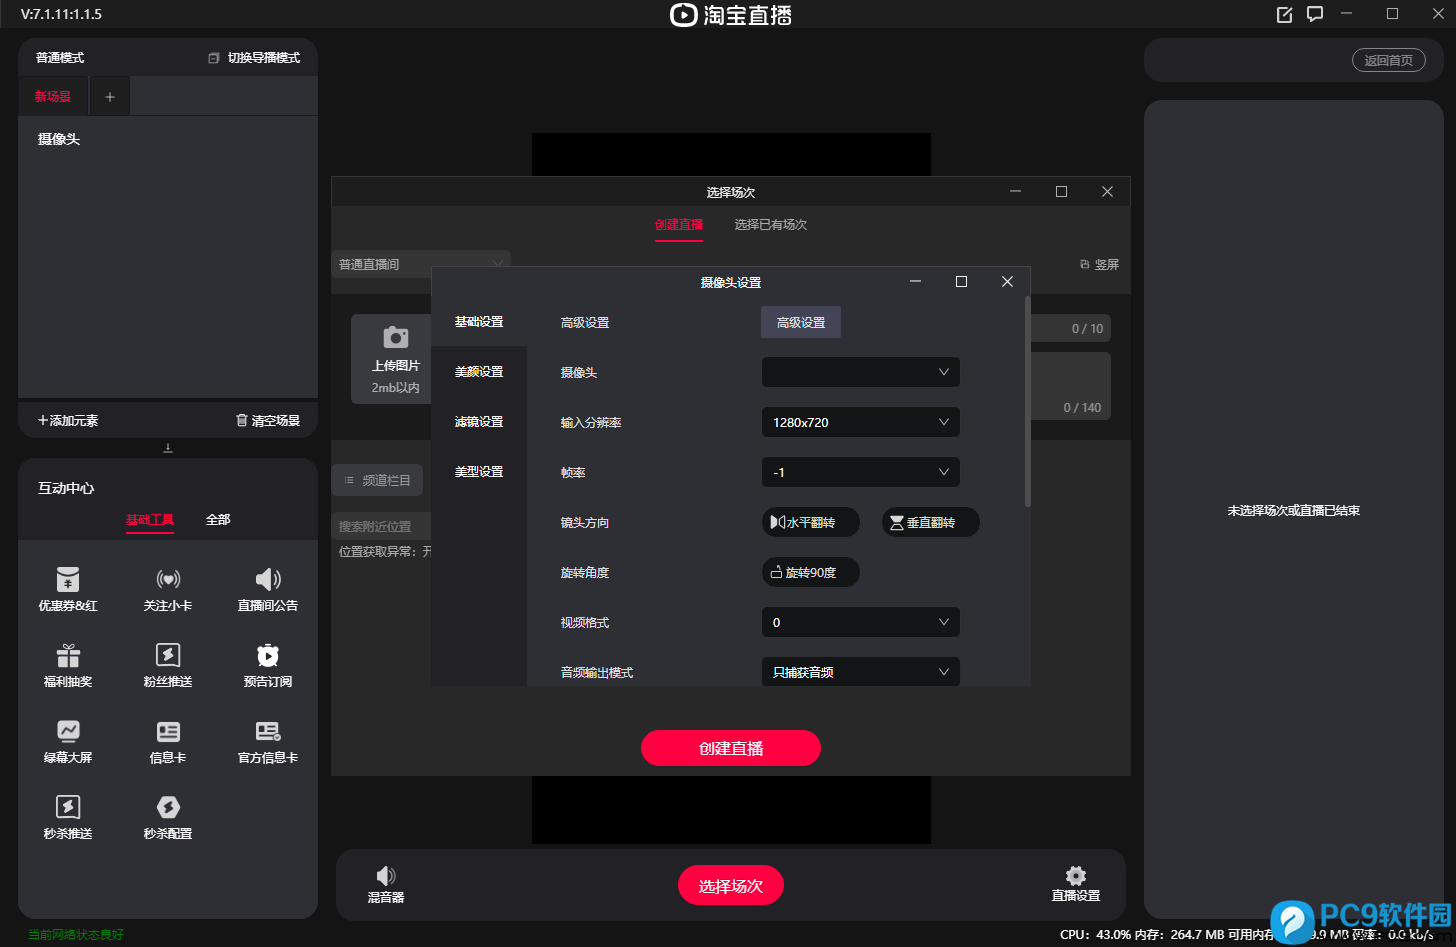Open the 输入分辨率 1280x720 dropdown

pyautogui.click(x=861, y=422)
